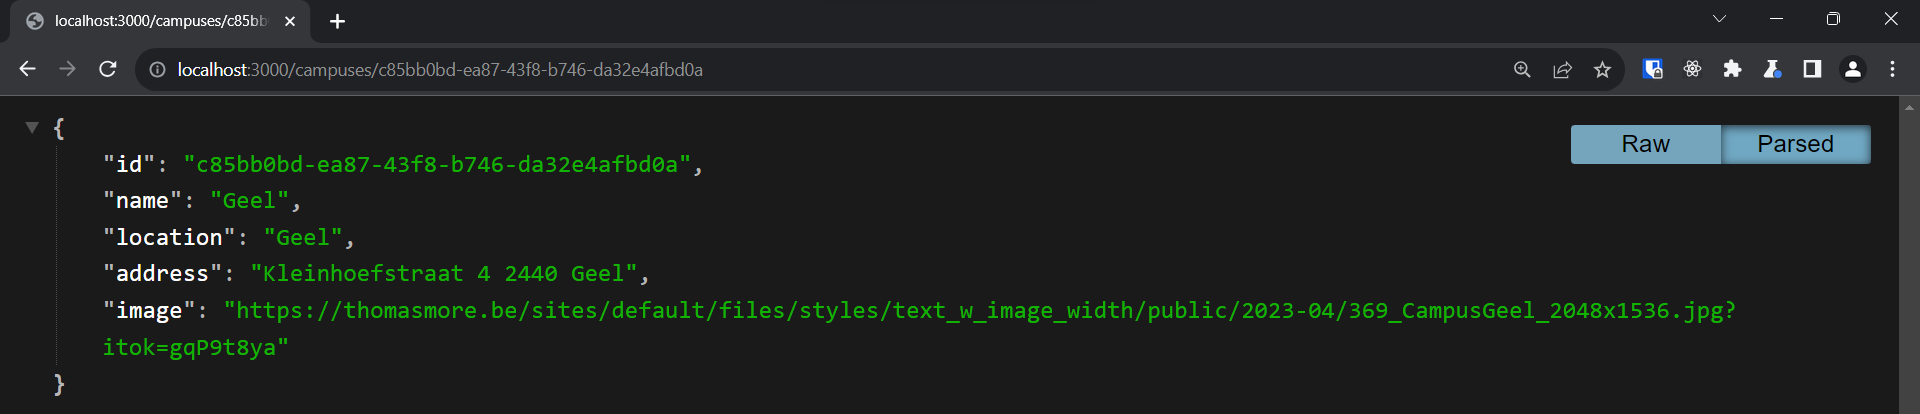
Task: Open the Extensions puzzle menu
Action: click(1732, 69)
